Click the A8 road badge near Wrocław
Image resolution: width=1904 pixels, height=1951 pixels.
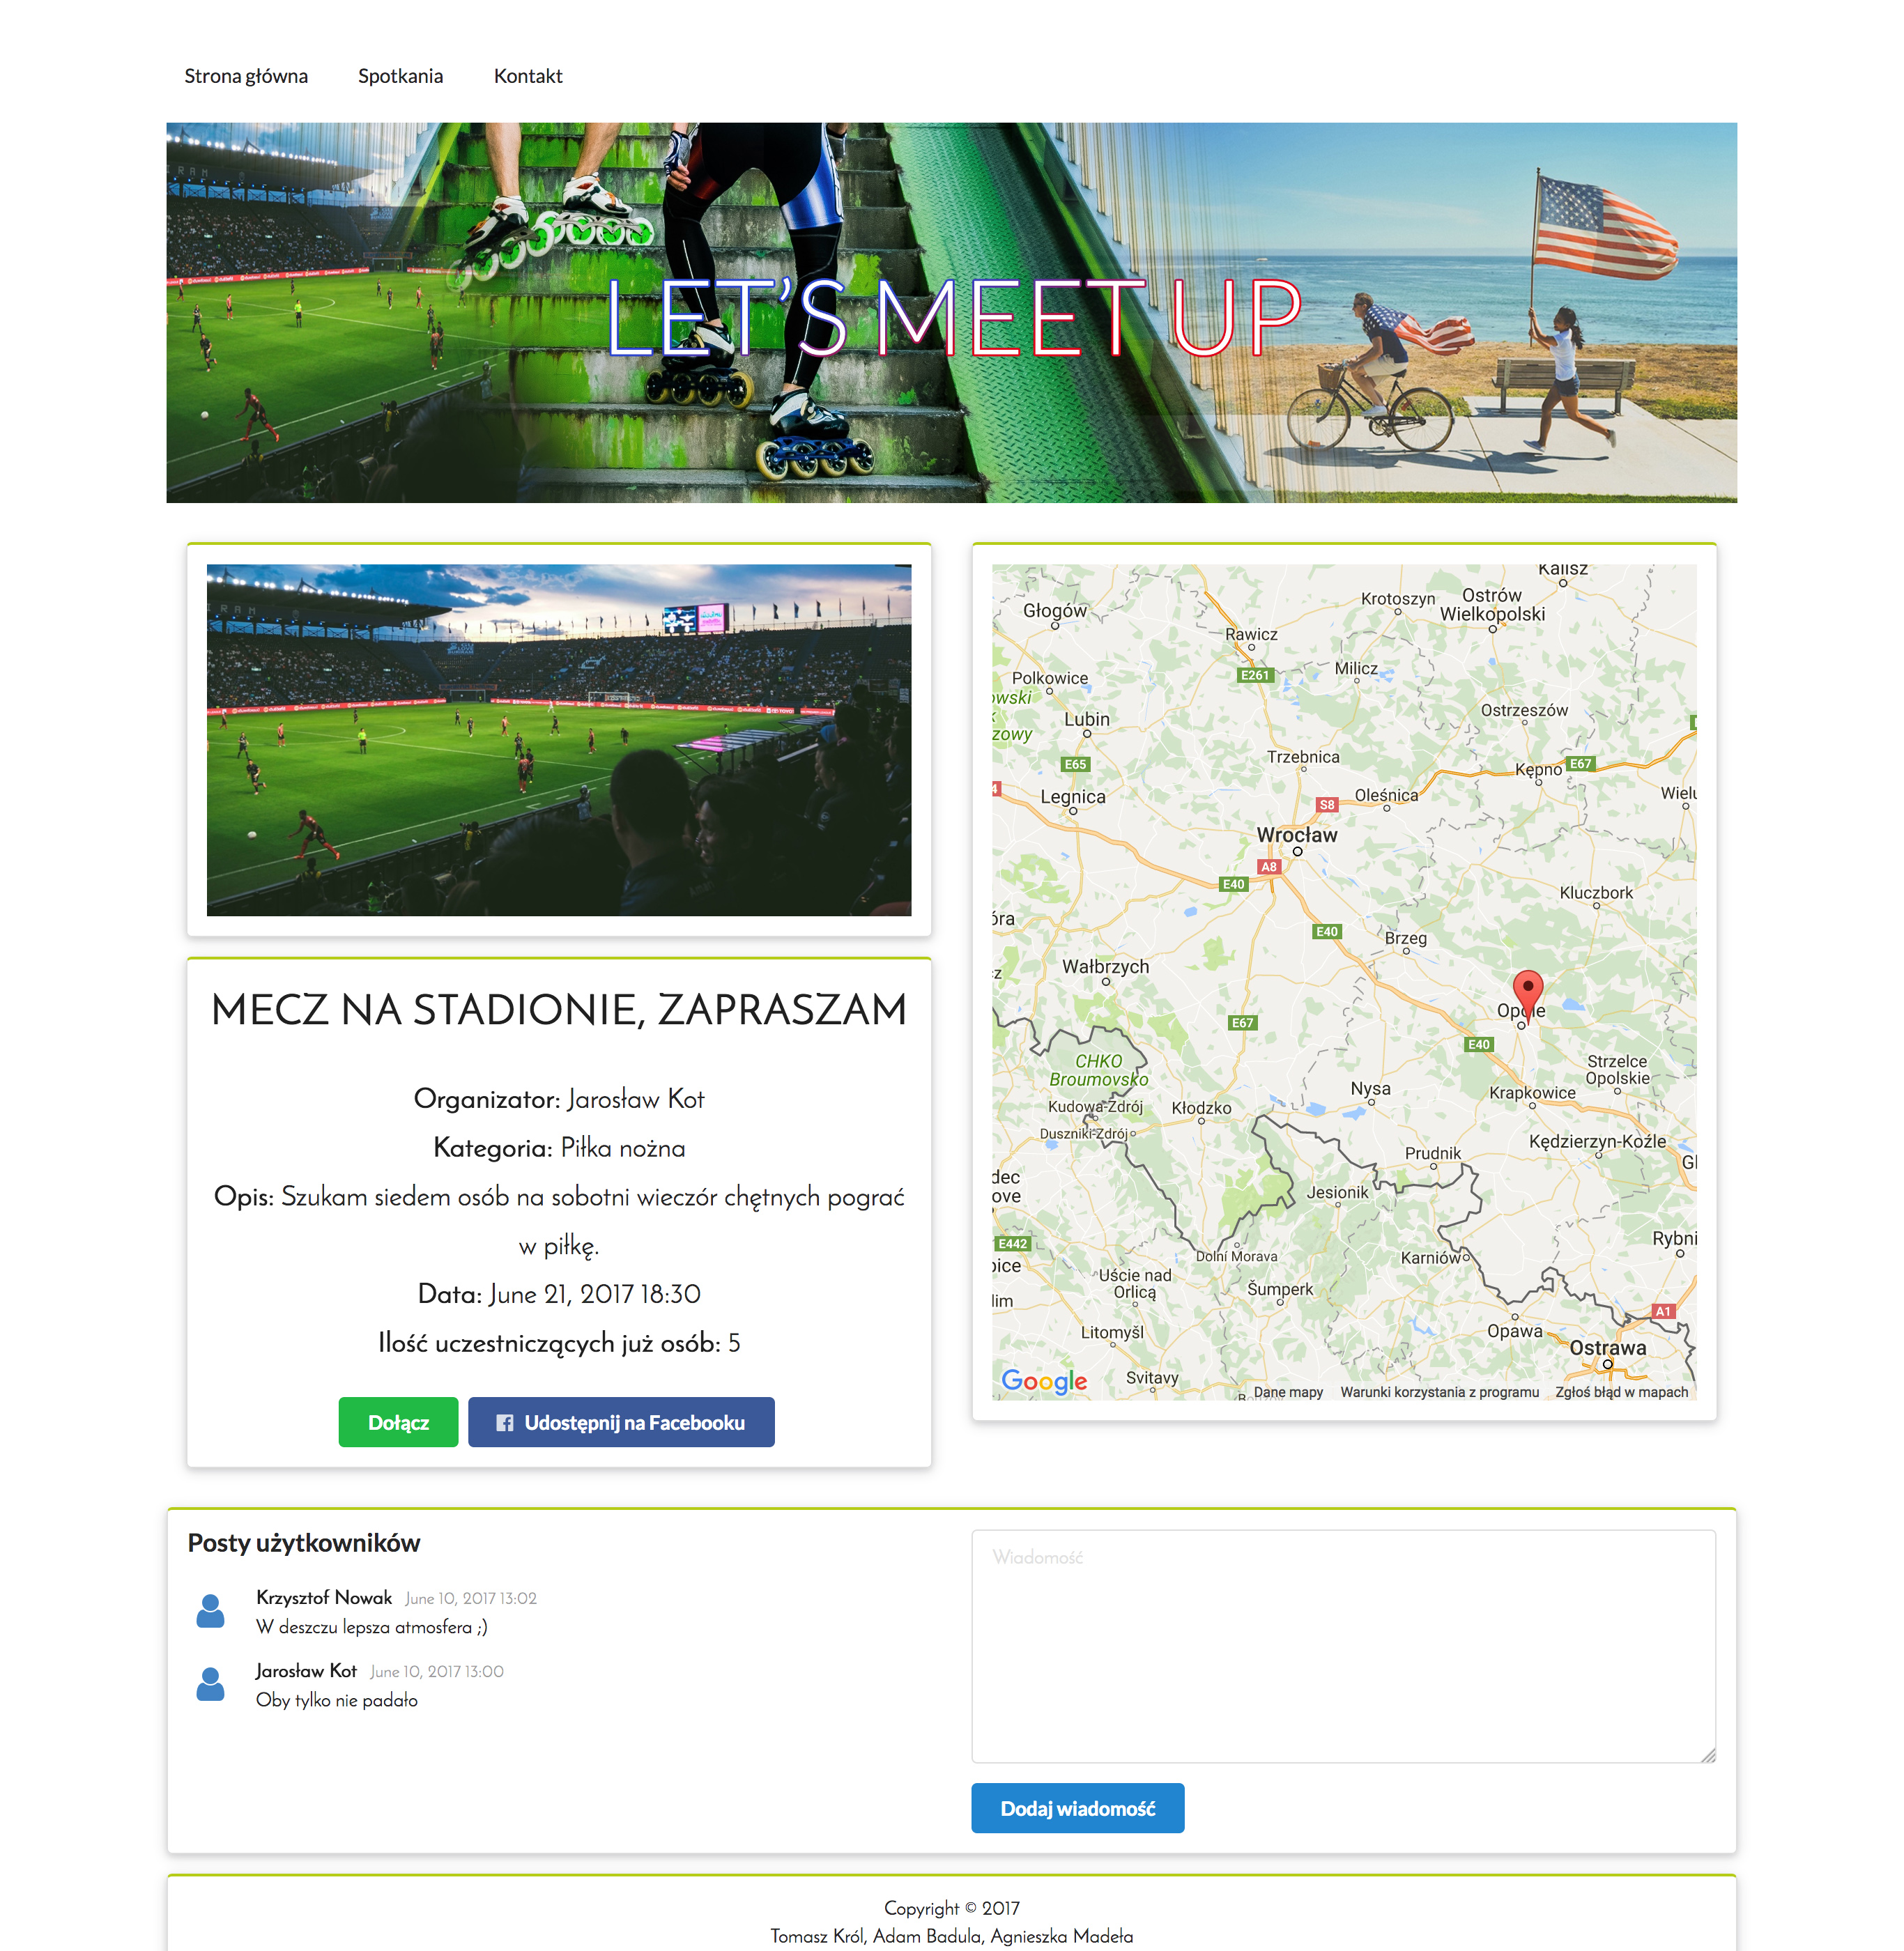click(x=1268, y=867)
